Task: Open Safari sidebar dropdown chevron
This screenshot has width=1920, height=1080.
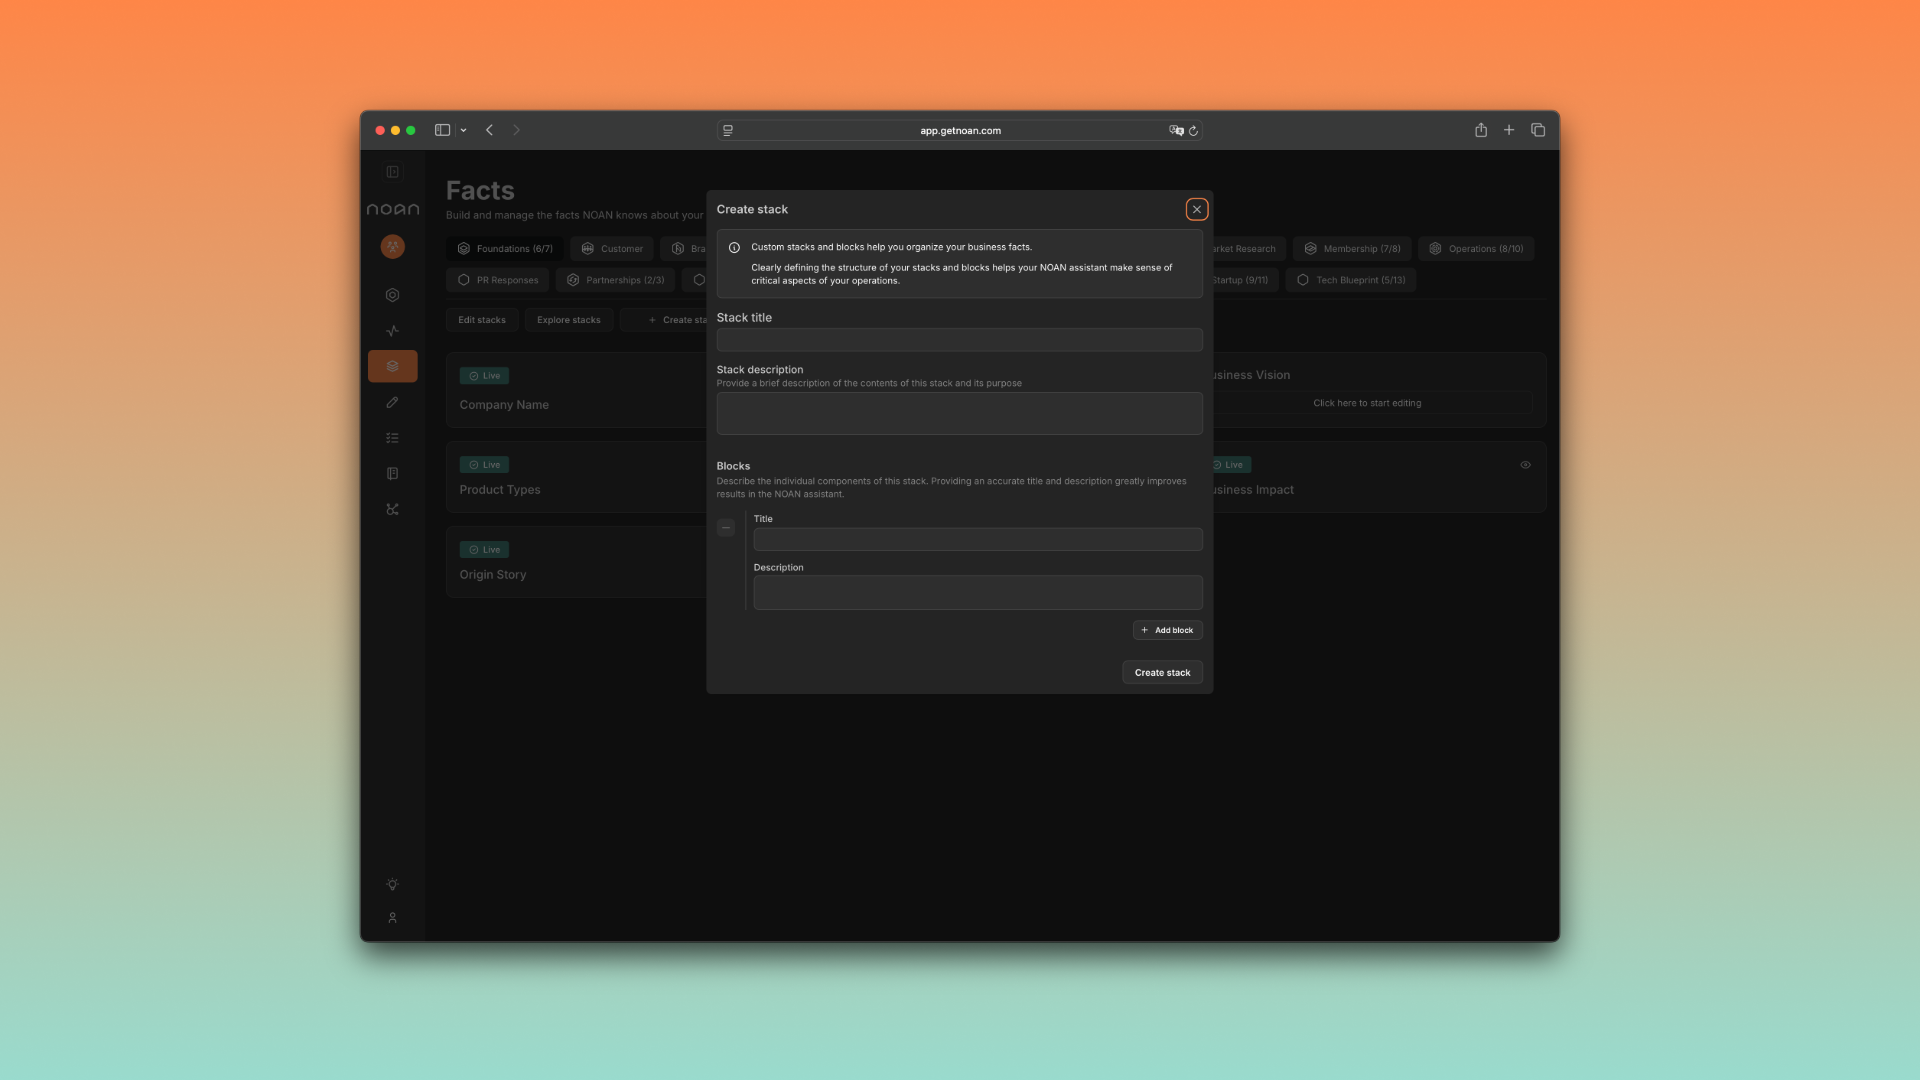Action: tap(464, 130)
